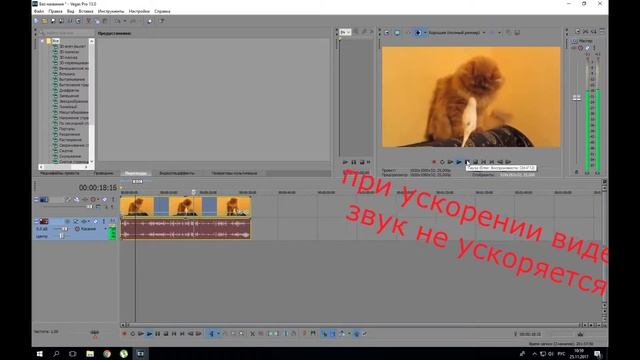Open Chrome from the taskbar
Viewport: 640px width, 360px height.
107,353
